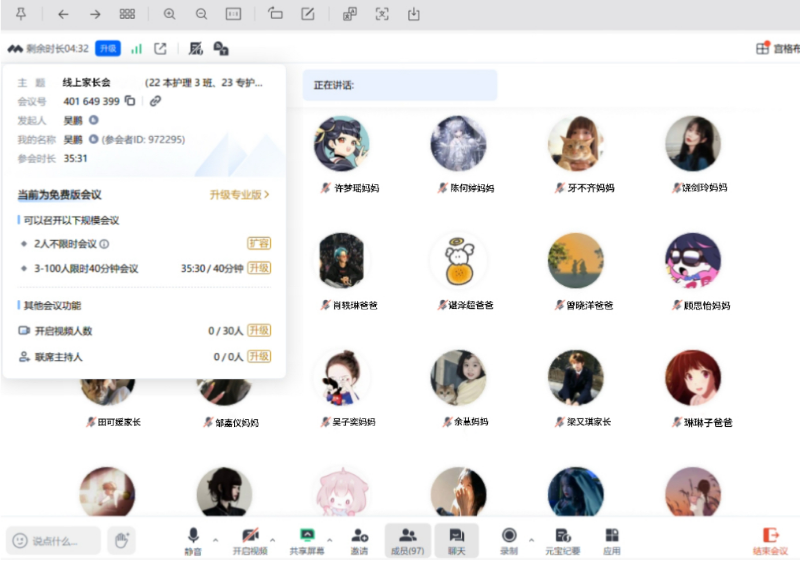Select 肖翔琳爸爸 participant avatar
The height and width of the screenshot is (561, 800).
341,261
